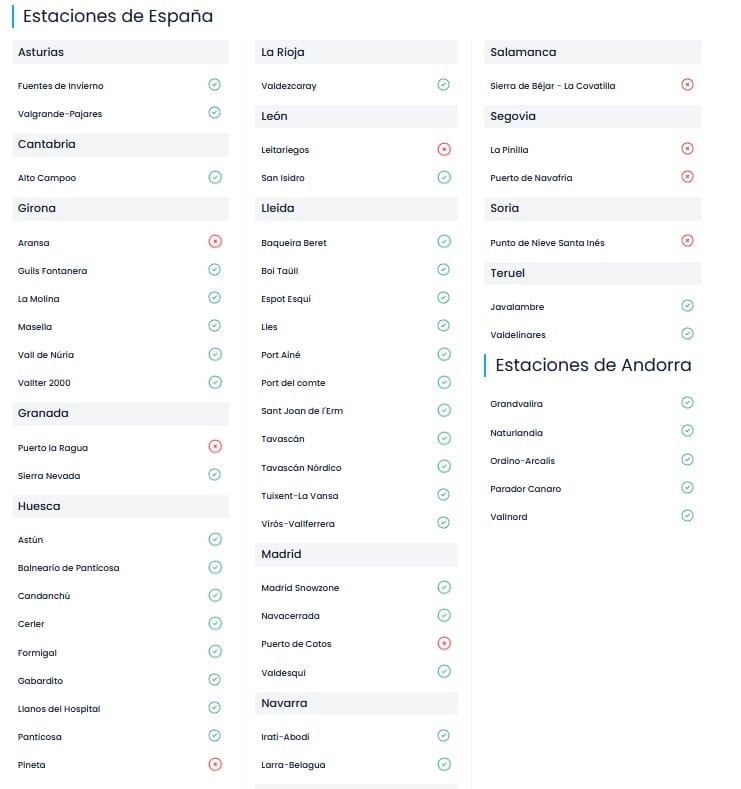
Task: Click the red closed icon next to Leitariegos
Action: [x=444, y=149]
